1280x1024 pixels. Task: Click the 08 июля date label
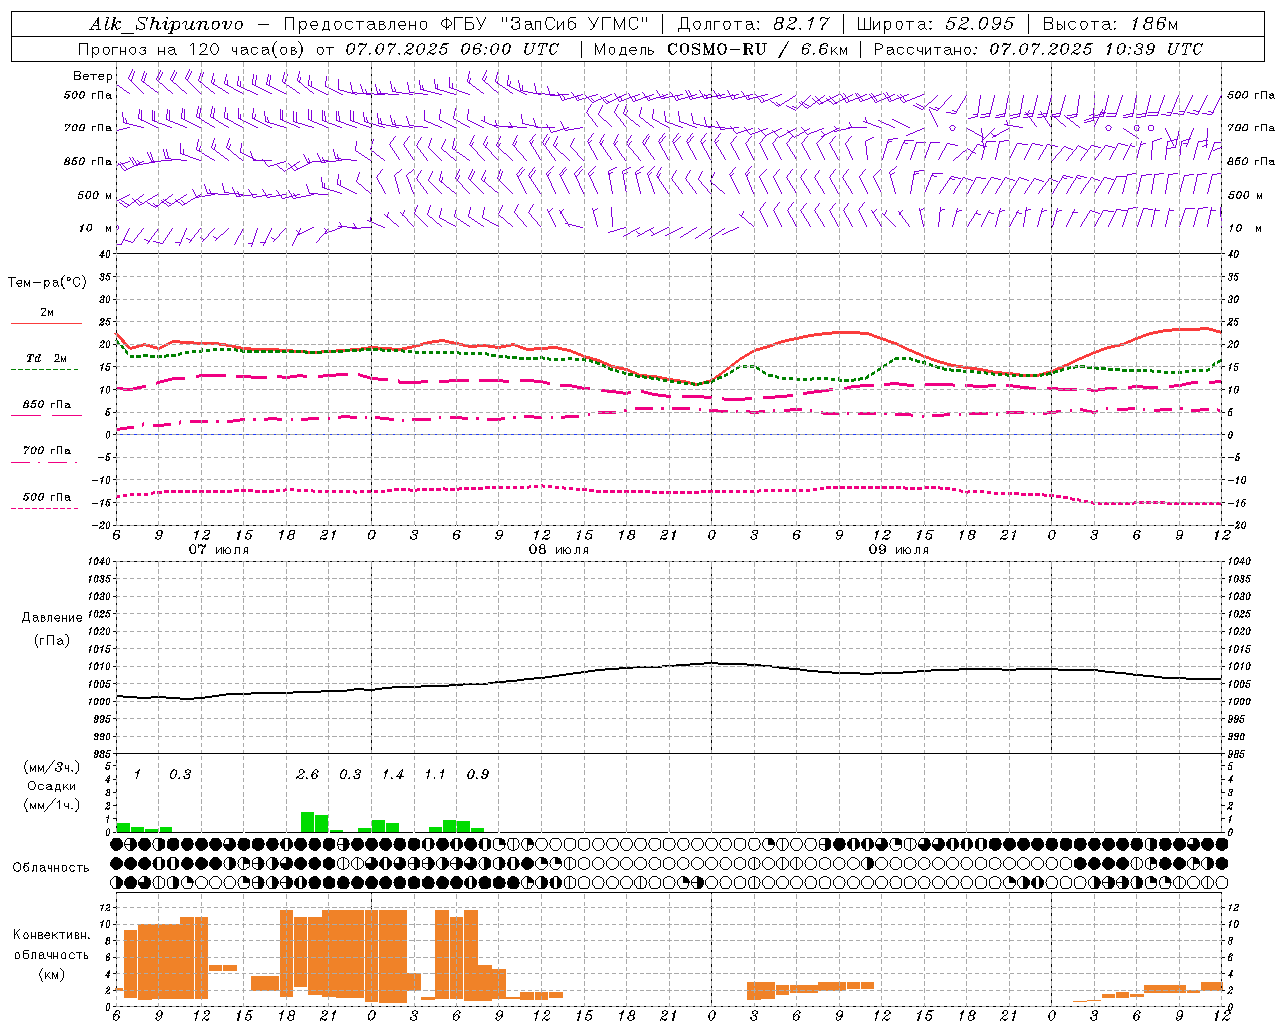click(x=558, y=550)
